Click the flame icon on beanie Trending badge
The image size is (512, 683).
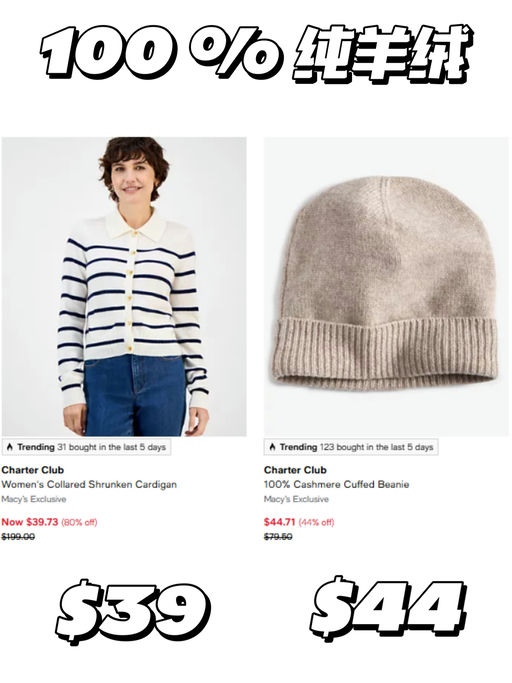[272, 447]
